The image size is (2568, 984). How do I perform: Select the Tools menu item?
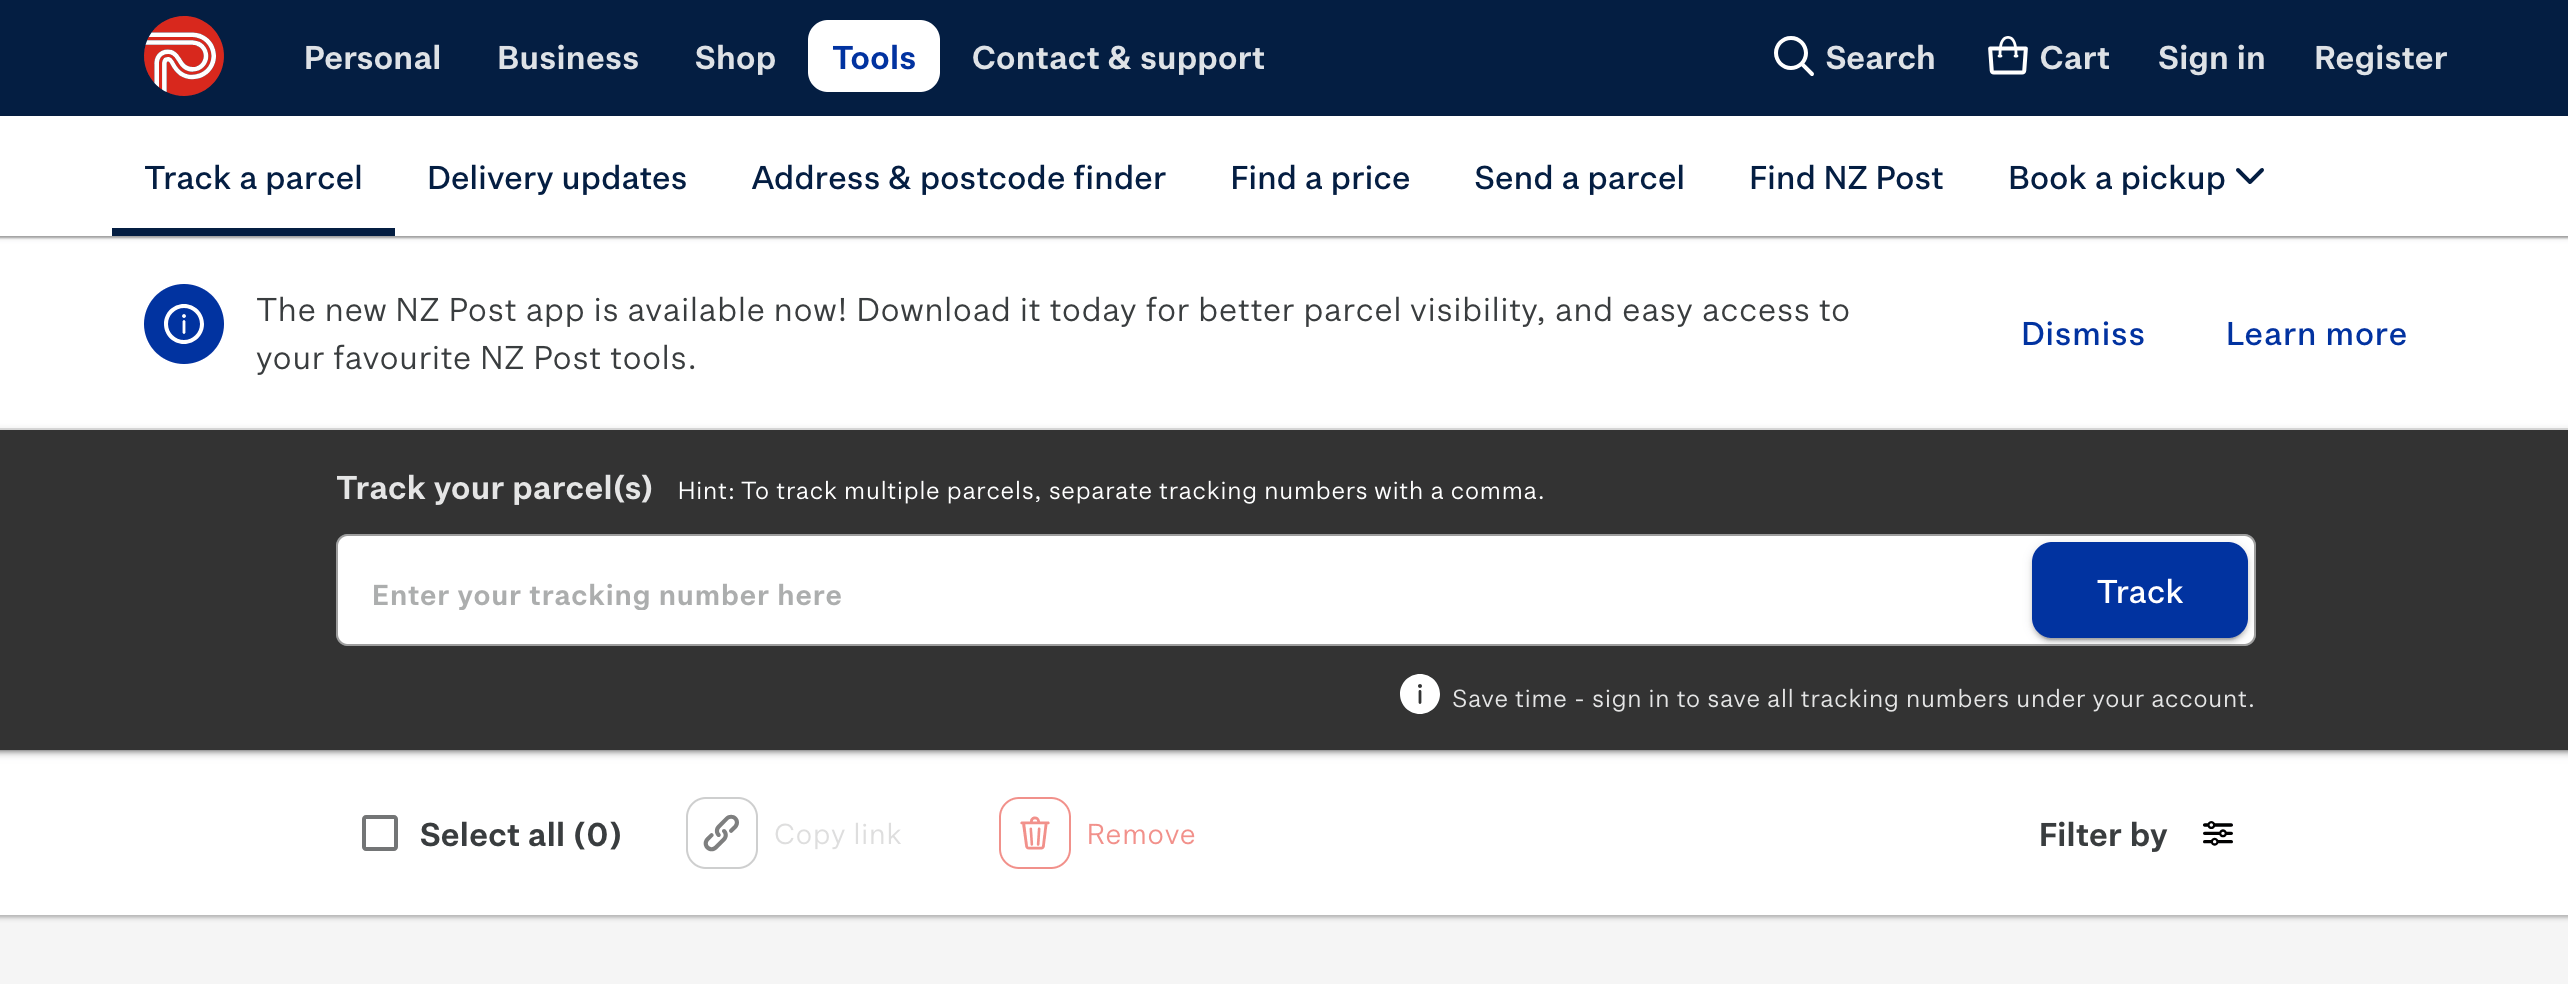point(873,57)
